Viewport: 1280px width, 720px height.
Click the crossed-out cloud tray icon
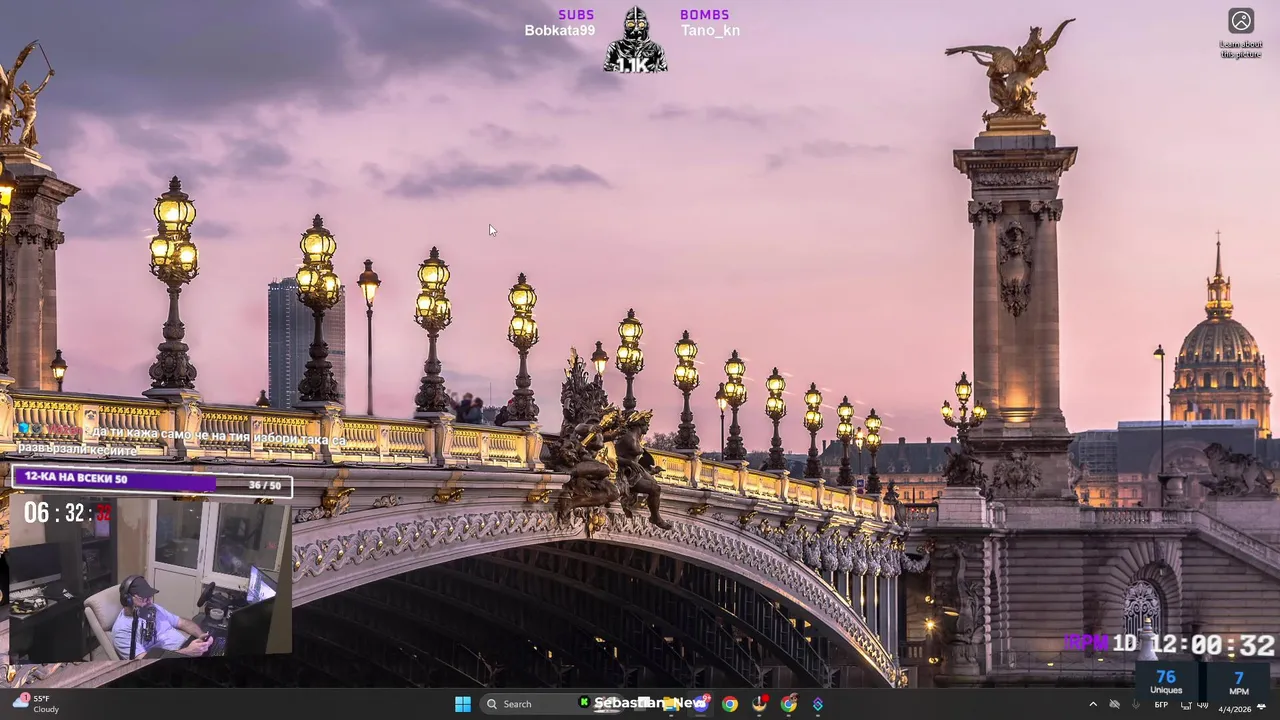[1114, 705]
